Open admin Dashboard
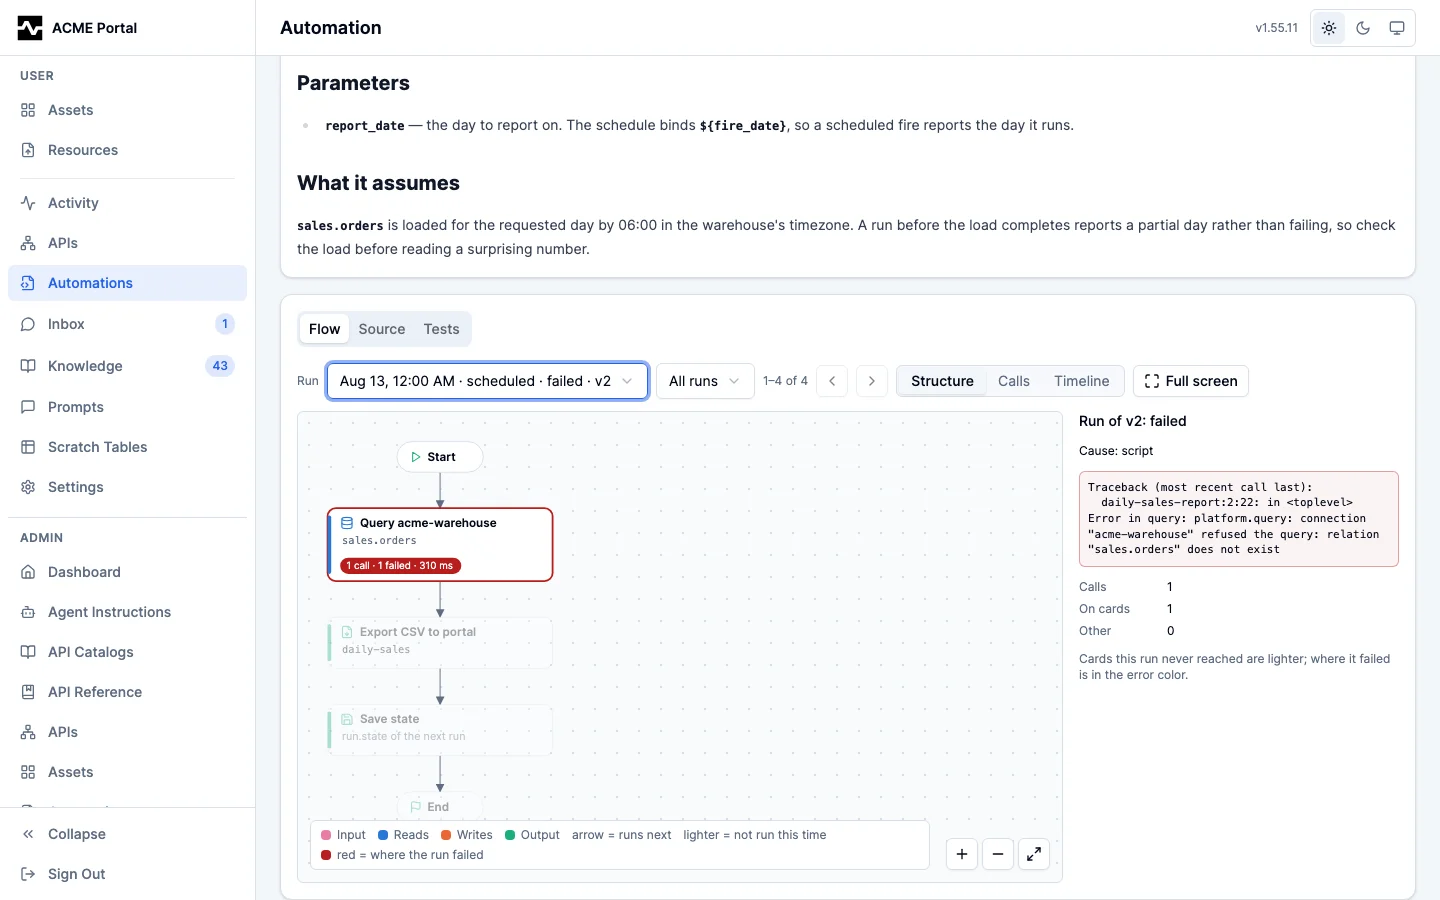This screenshot has width=1440, height=900. [127, 572]
